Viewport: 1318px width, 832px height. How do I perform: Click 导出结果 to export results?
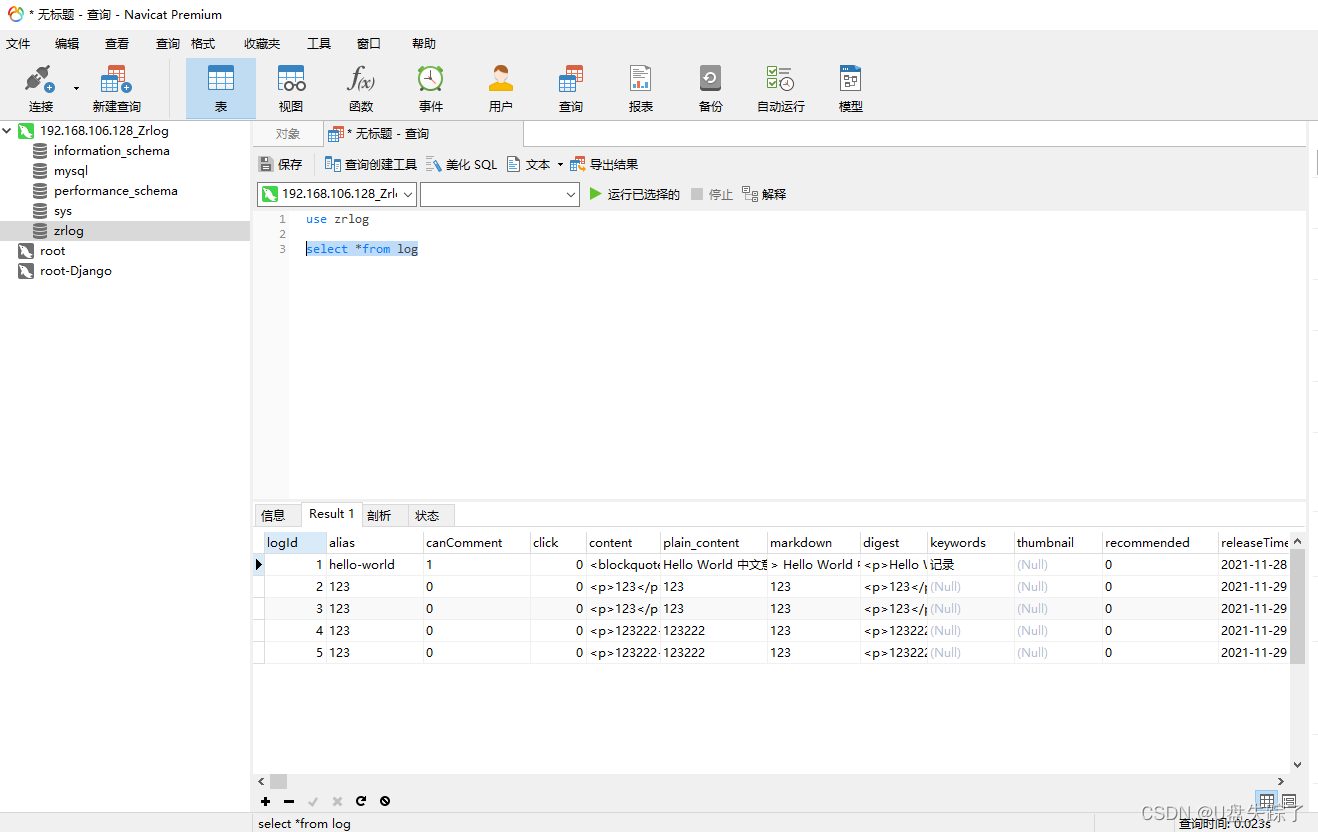pos(605,163)
